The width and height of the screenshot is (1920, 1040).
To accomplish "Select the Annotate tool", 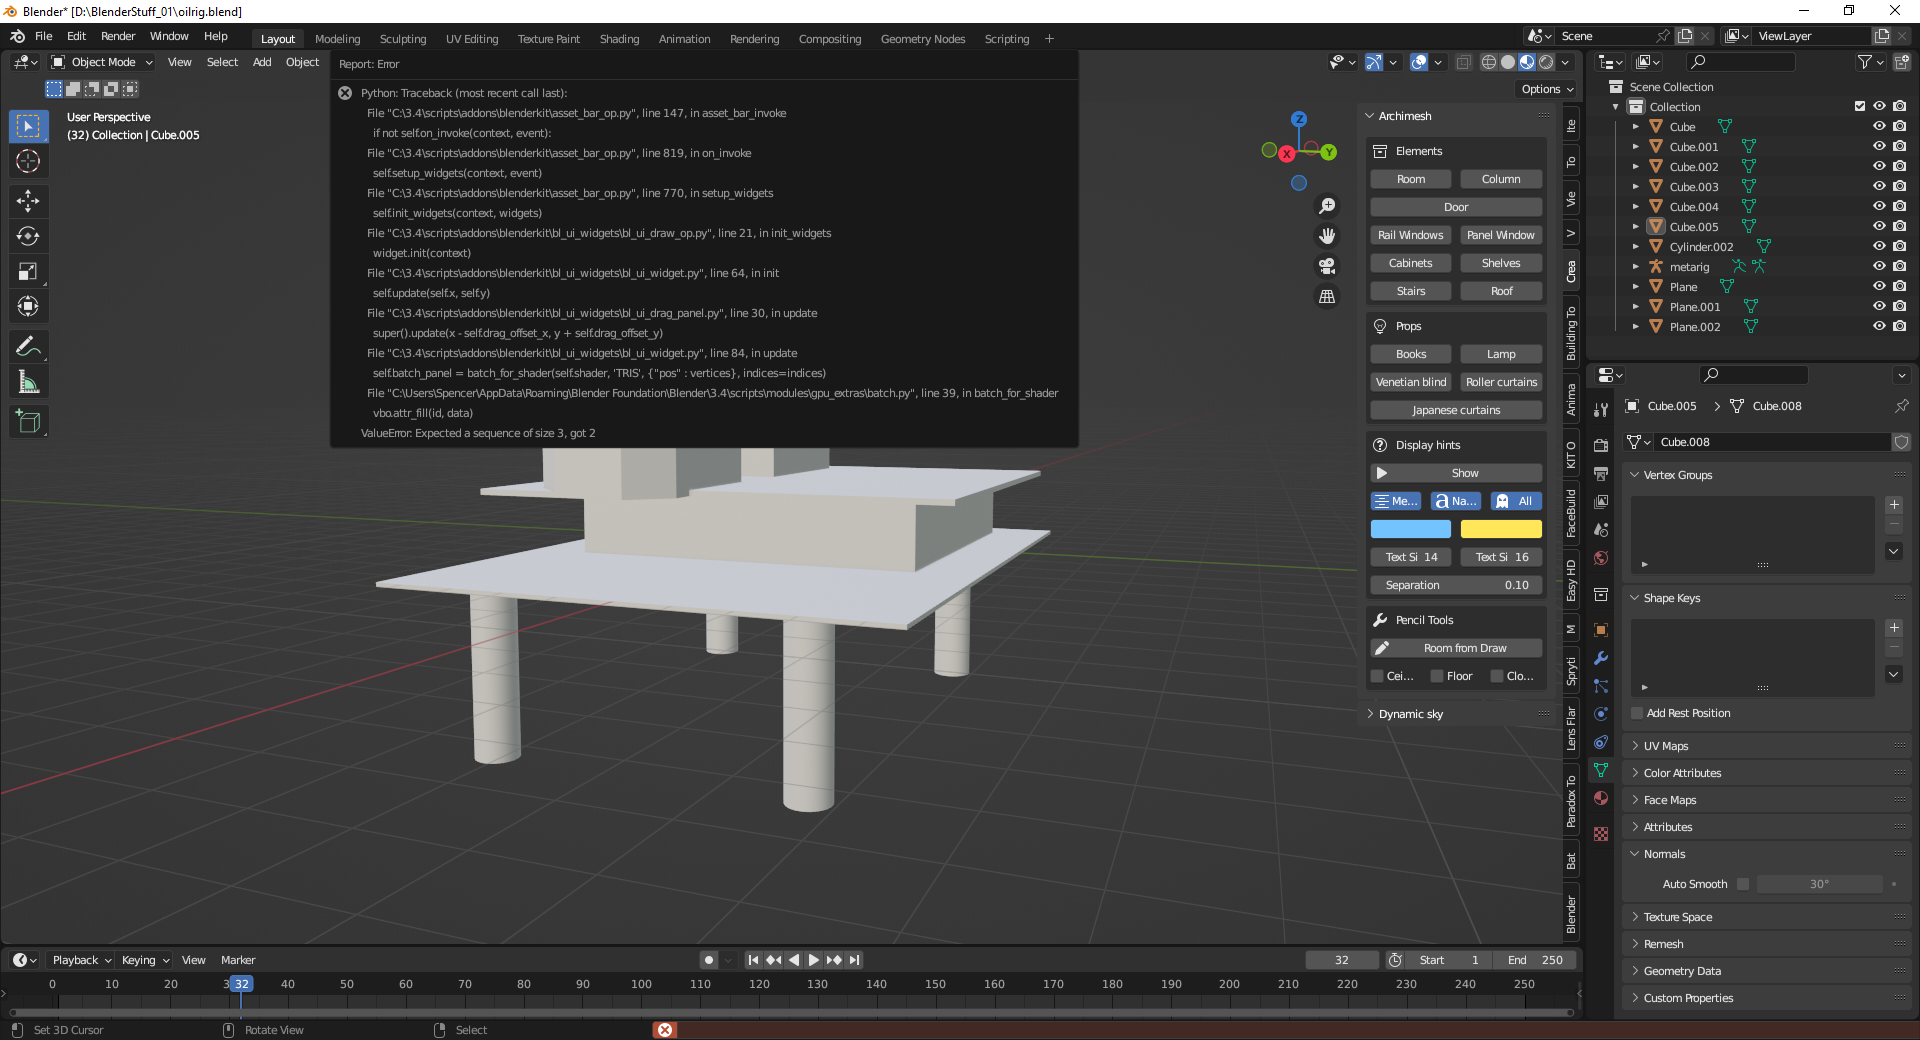I will click(x=28, y=346).
